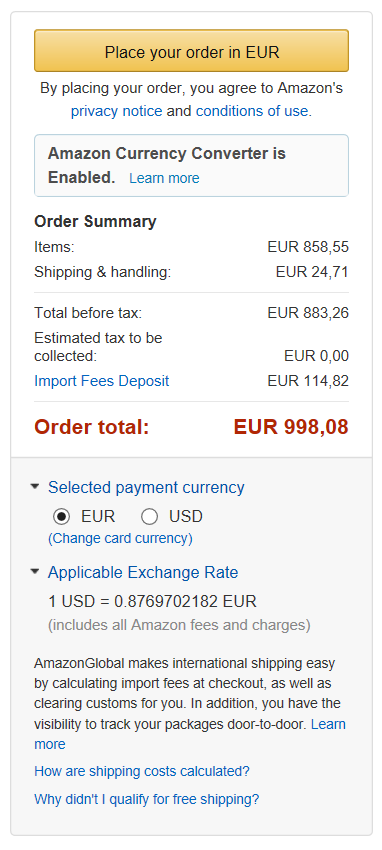Open How are shipping costs calculated
Screen dimensions: 382x850
point(142,771)
